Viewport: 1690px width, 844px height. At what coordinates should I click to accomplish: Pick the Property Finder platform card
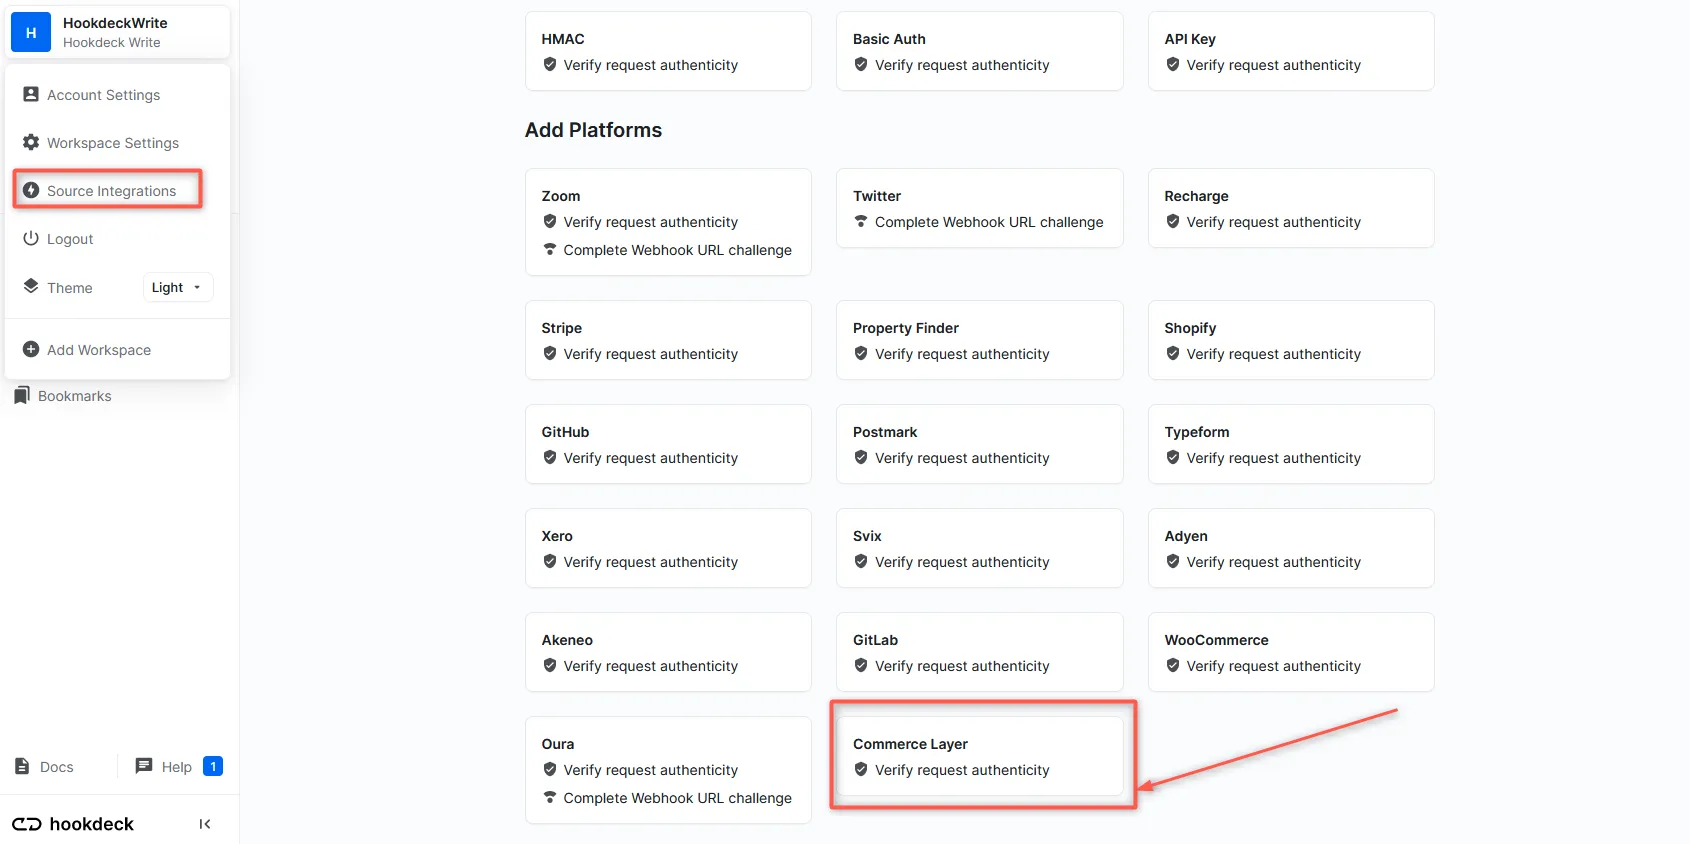point(980,340)
